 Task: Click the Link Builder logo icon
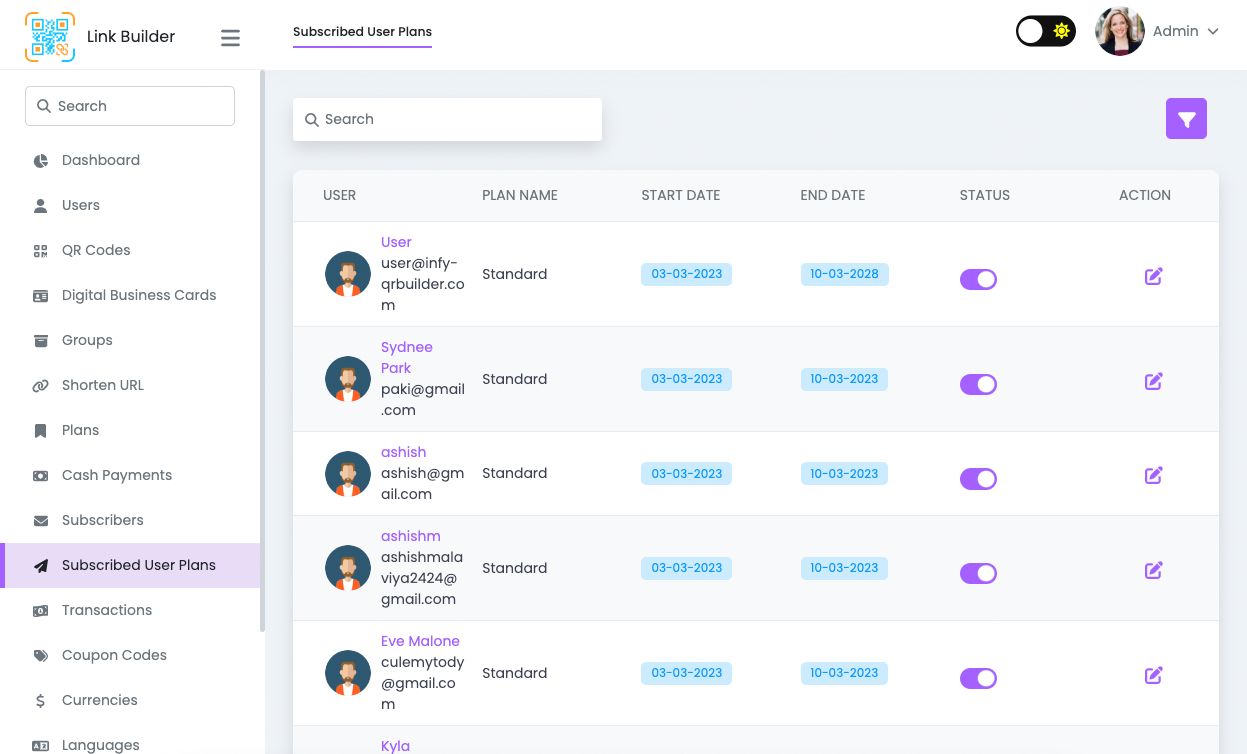(x=50, y=37)
